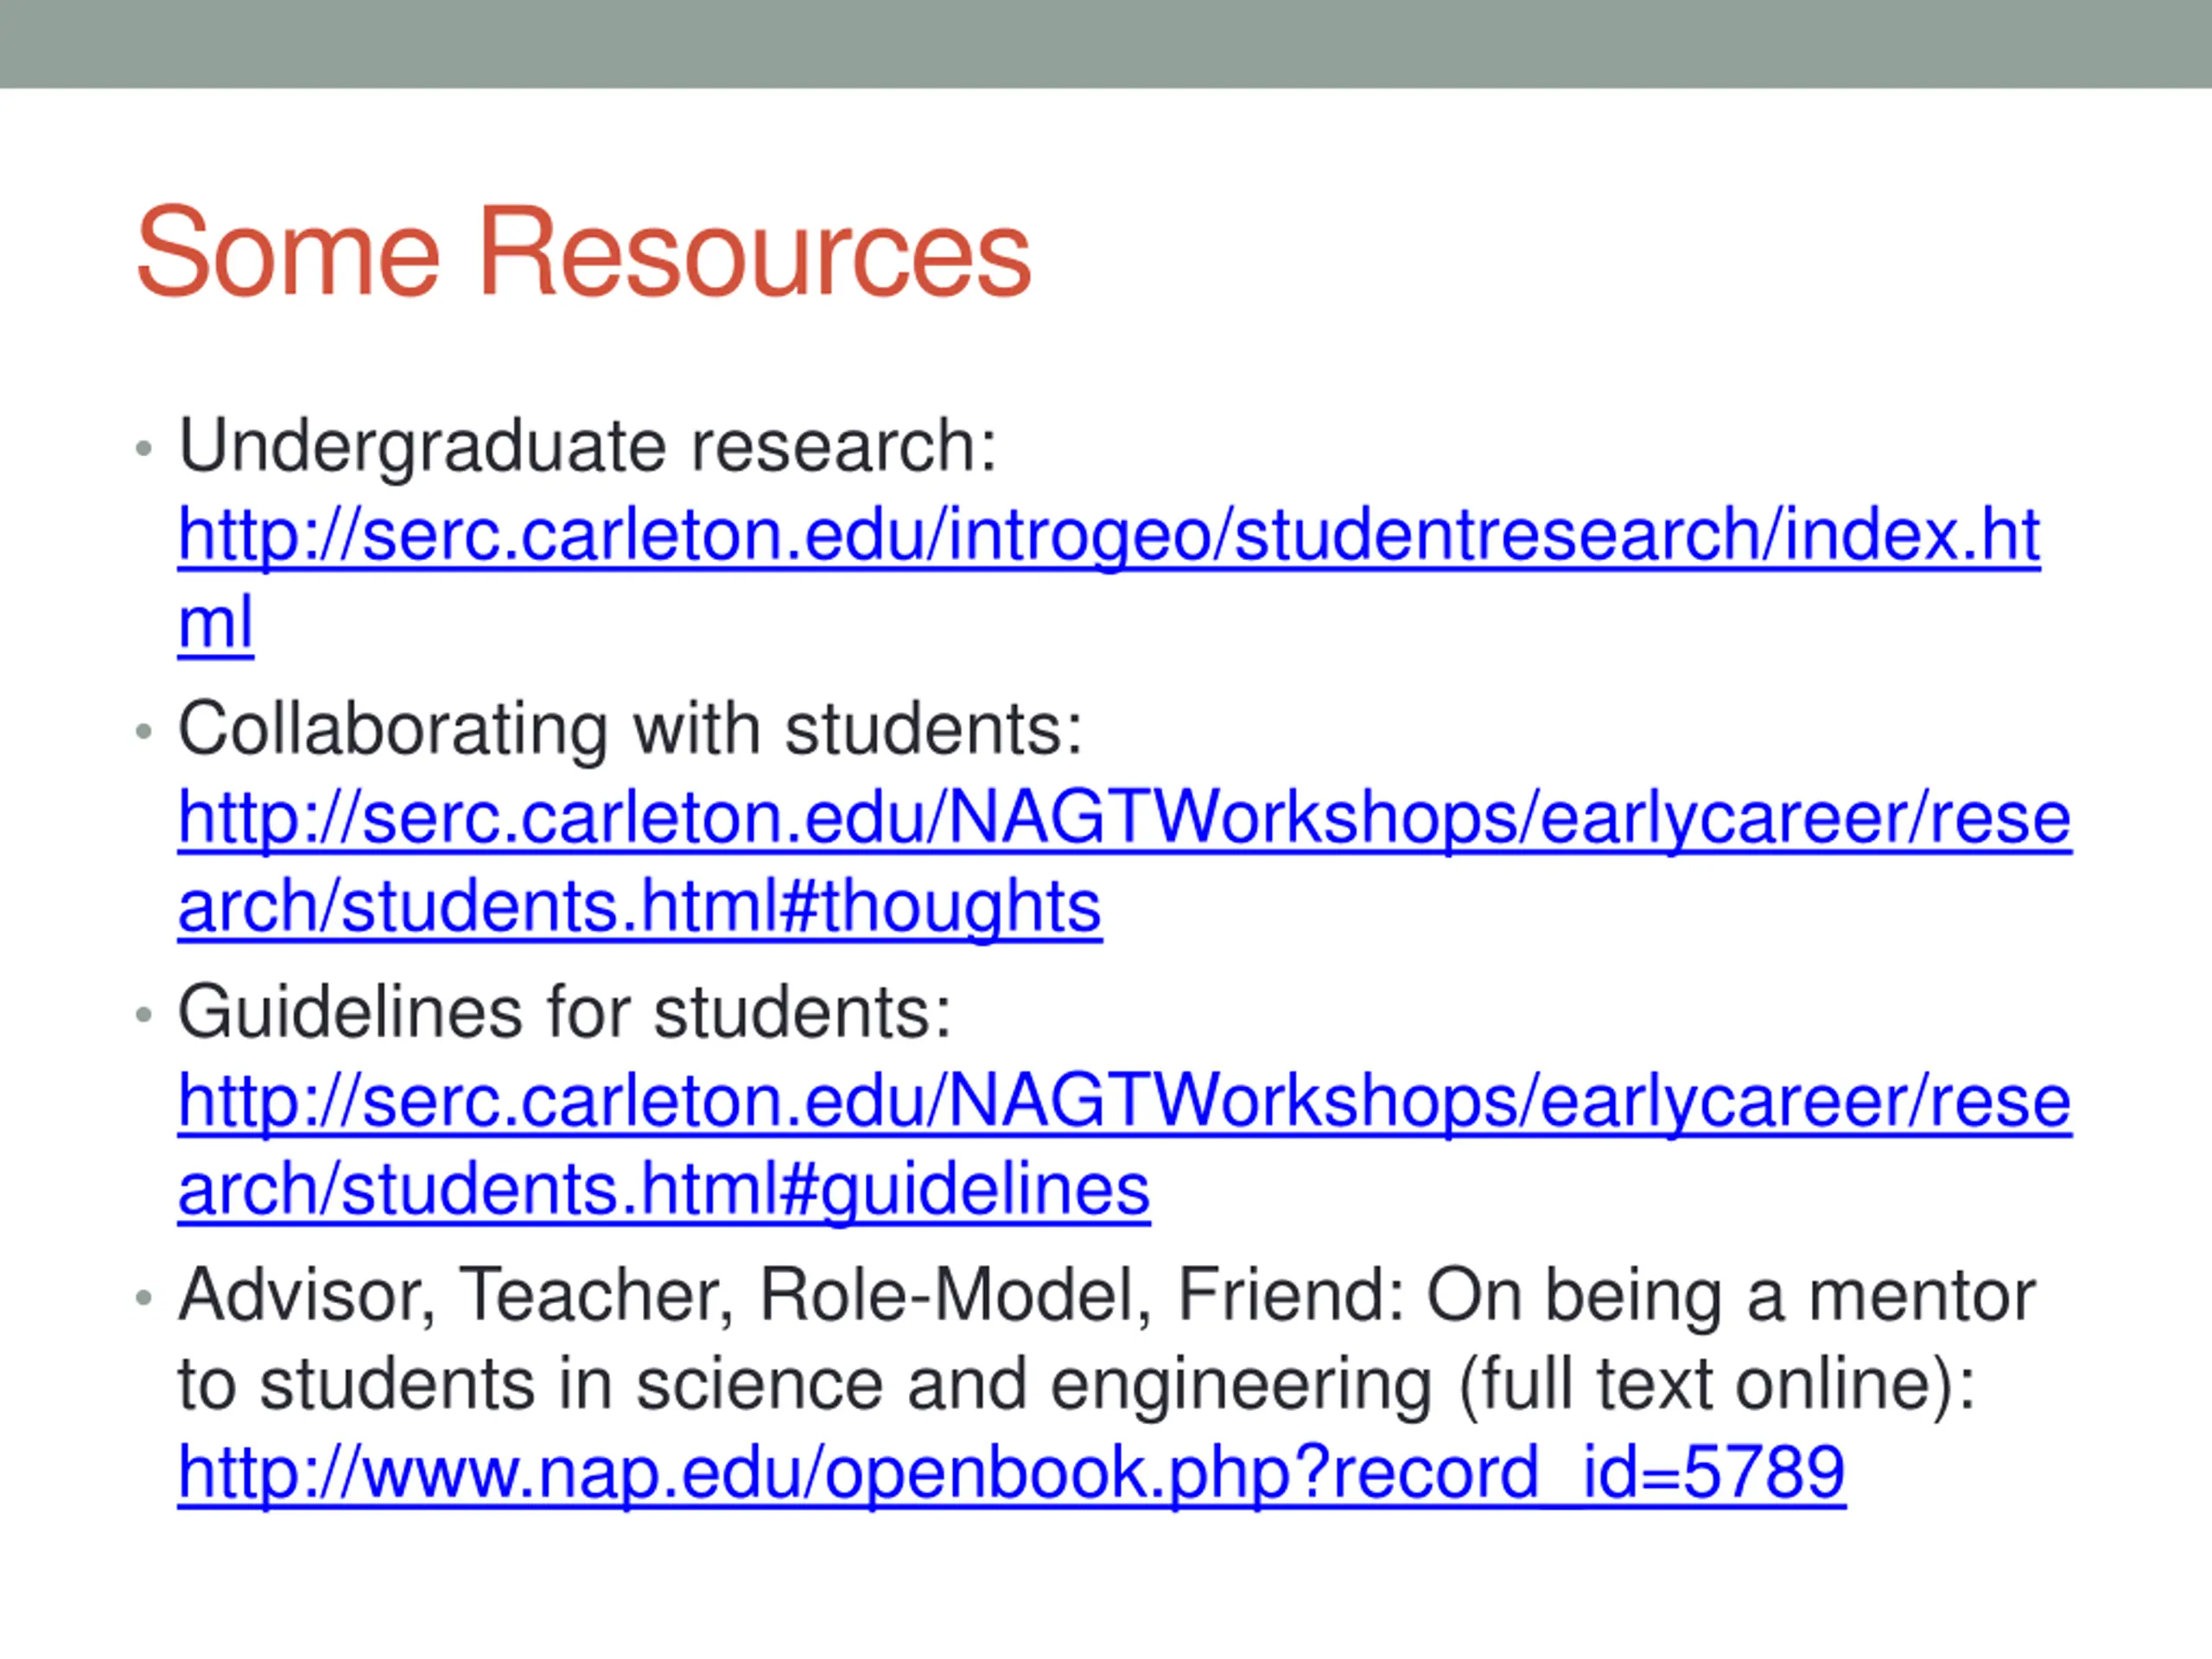Open the nap.edu openbook record link
The width and height of the screenshot is (2212, 1659).
(x=1011, y=1473)
